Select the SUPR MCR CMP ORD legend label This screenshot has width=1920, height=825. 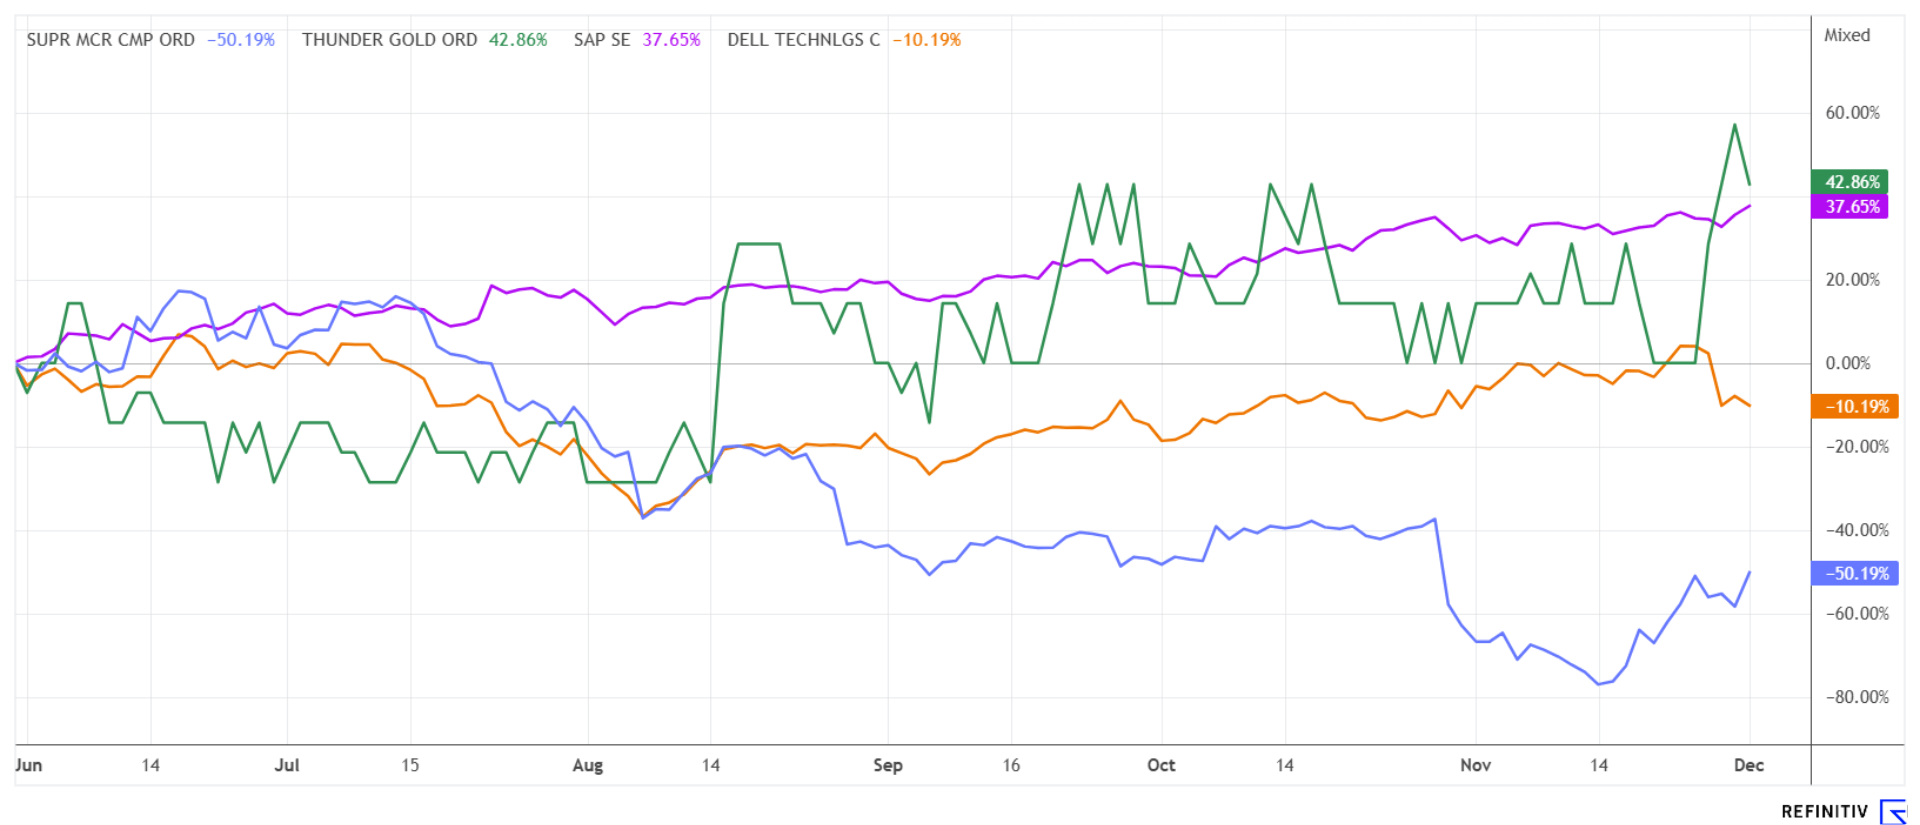point(110,40)
